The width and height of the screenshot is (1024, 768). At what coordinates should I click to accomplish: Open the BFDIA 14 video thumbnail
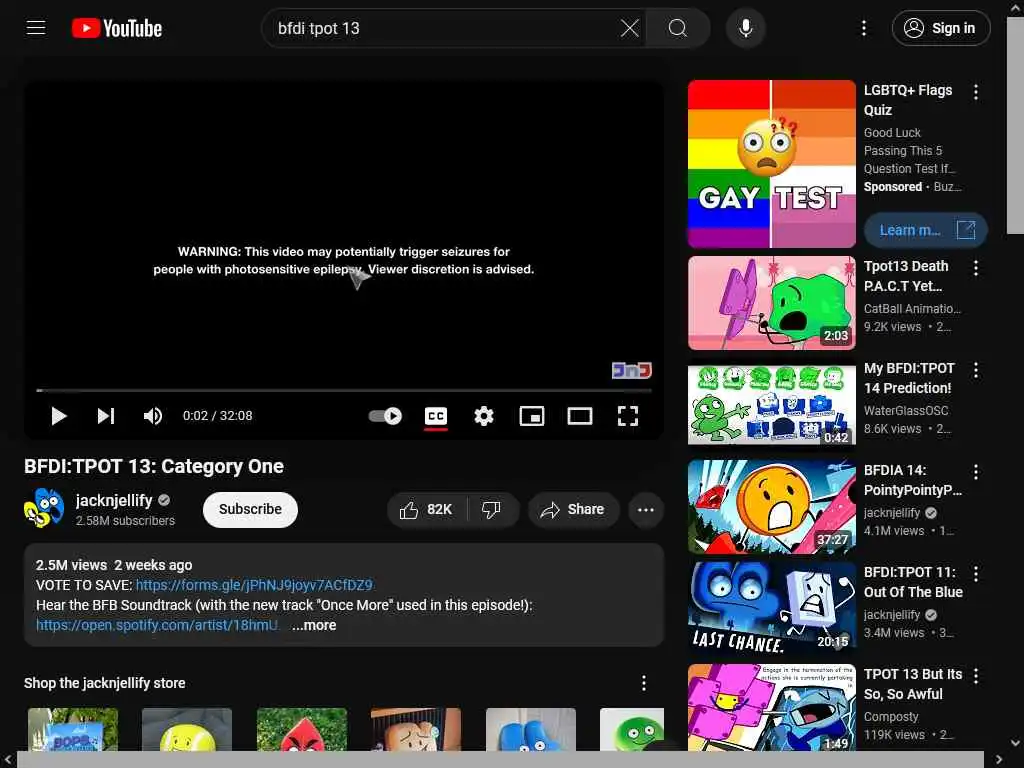coord(771,507)
